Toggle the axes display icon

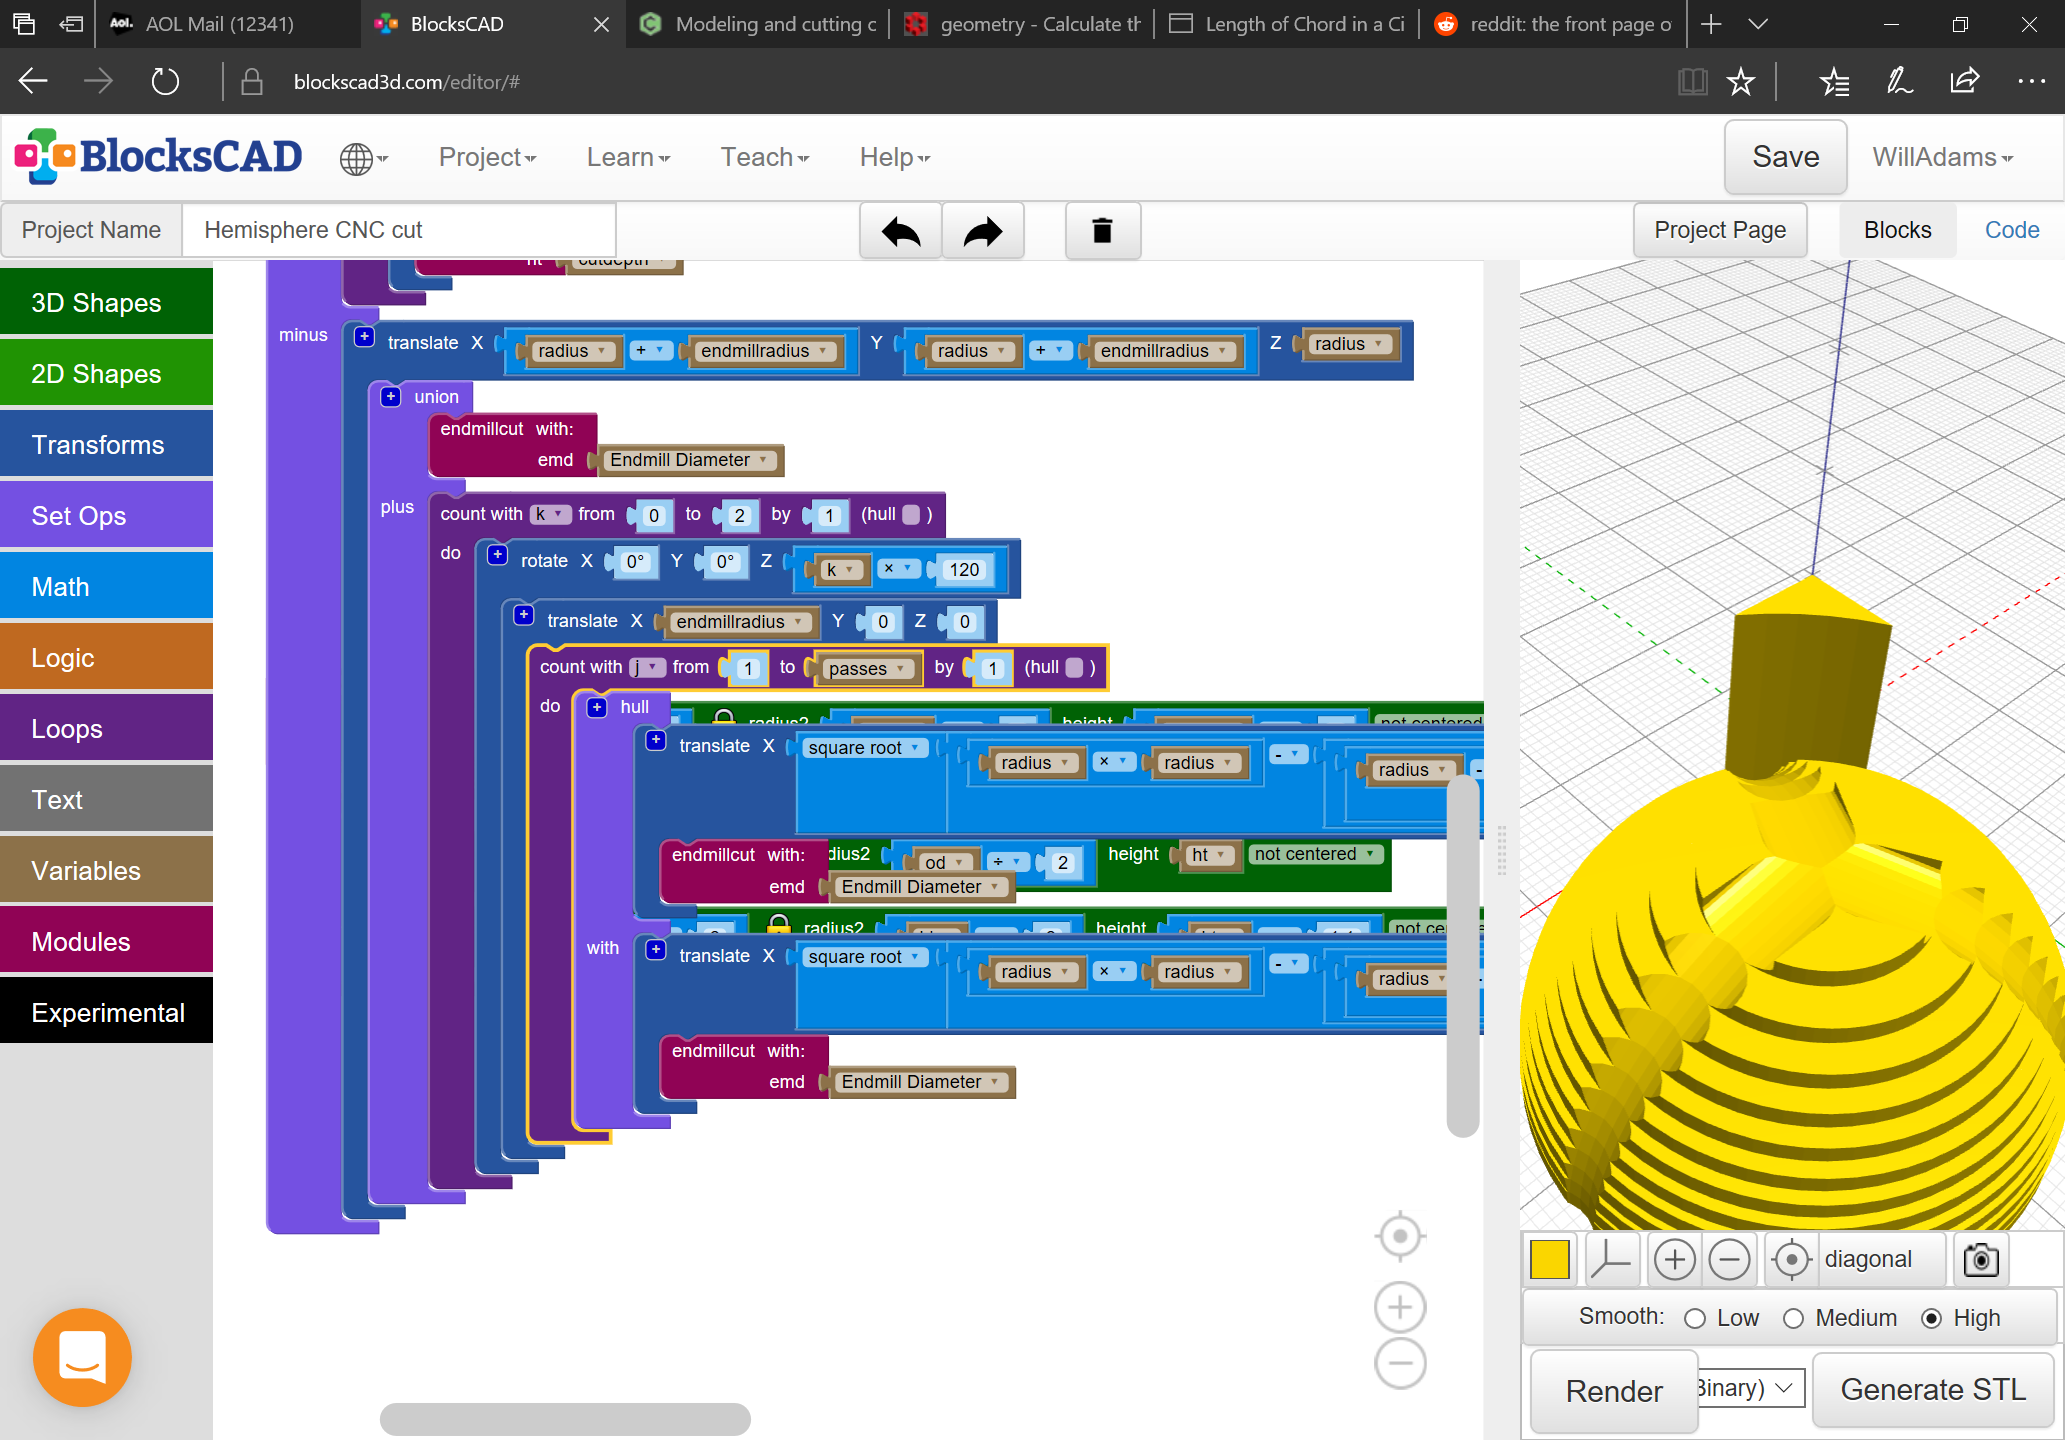pyautogui.click(x=1610, y=1259)
